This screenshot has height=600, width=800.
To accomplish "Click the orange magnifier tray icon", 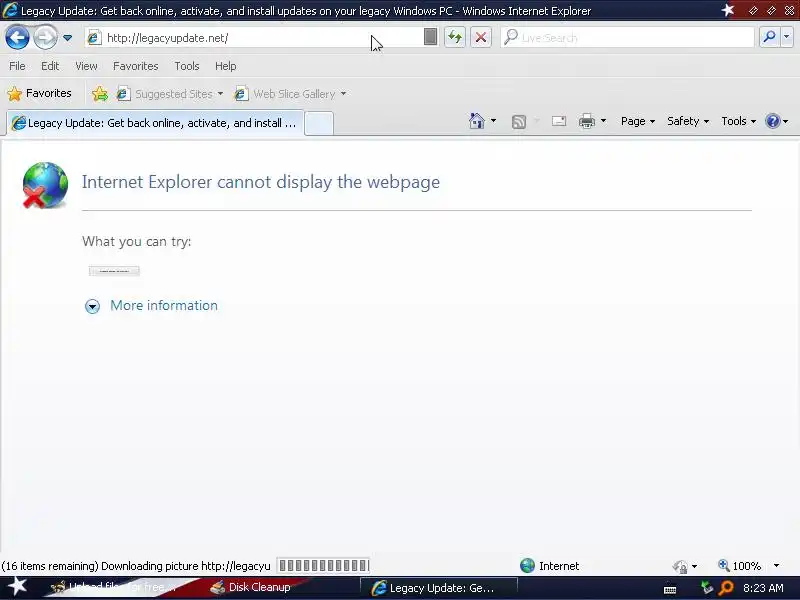I will coord(726,588).
